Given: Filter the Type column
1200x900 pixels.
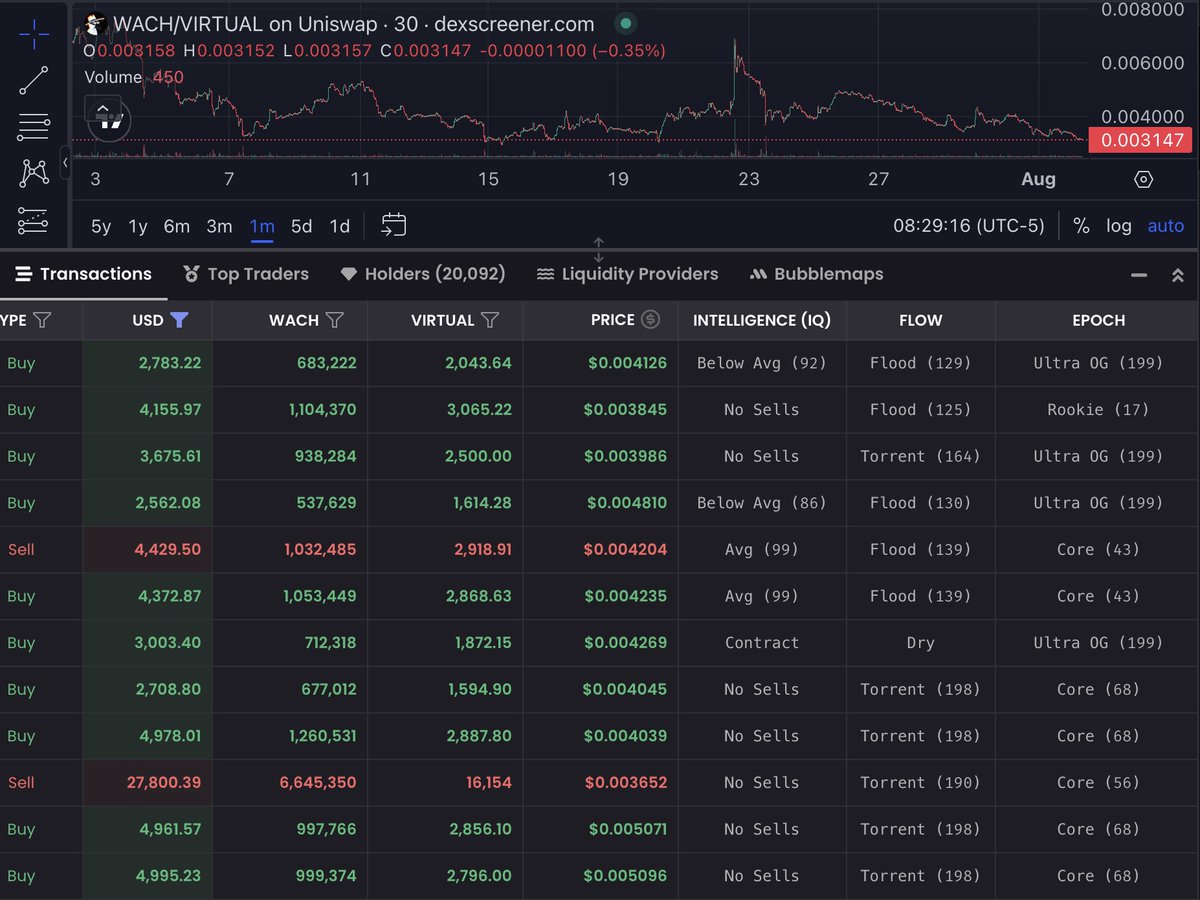Looking at the screenshot, I should click(42, 320).
